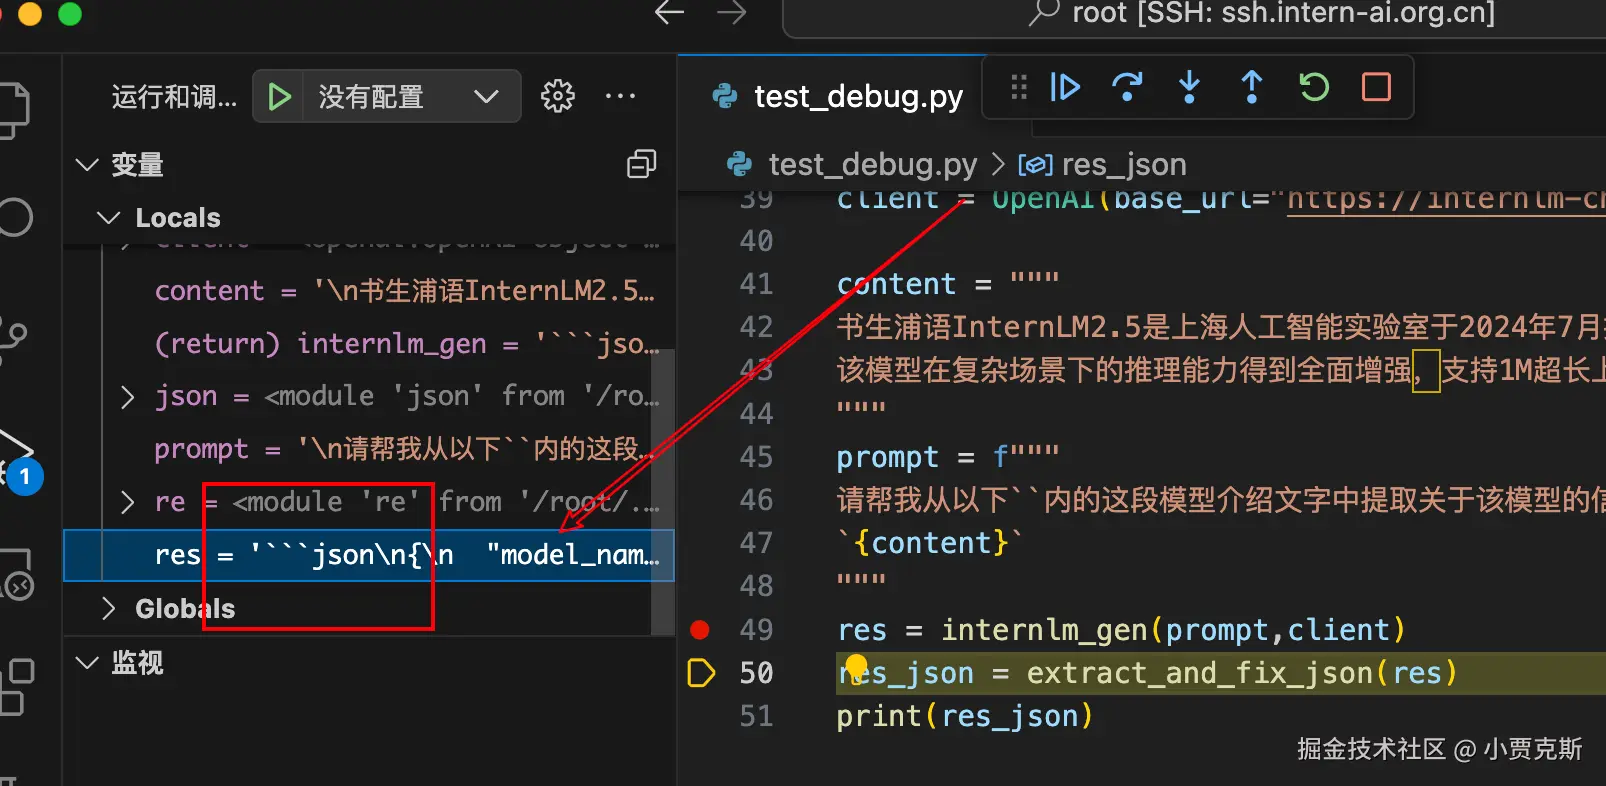Open Explorer files activity bar icon
This screenshot has height=786, width=1606.
tap(14, 108)
